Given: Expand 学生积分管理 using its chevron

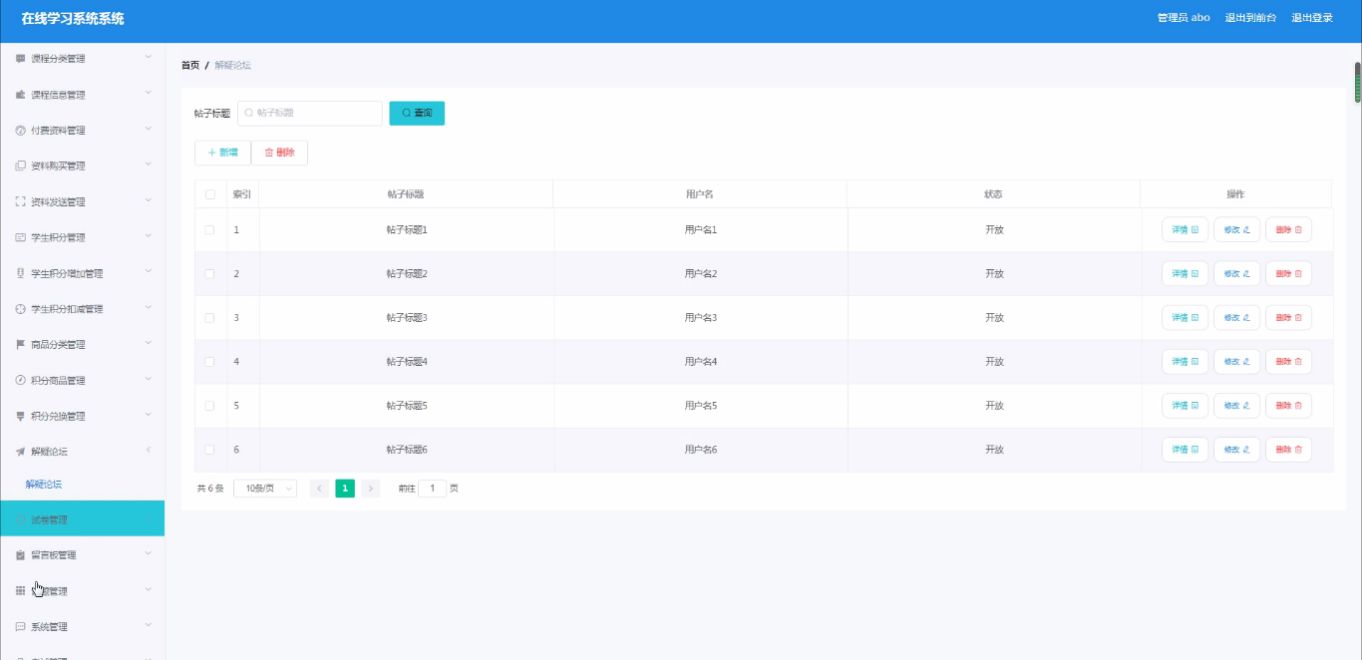Looking at the screenshot, I should 148,237.
